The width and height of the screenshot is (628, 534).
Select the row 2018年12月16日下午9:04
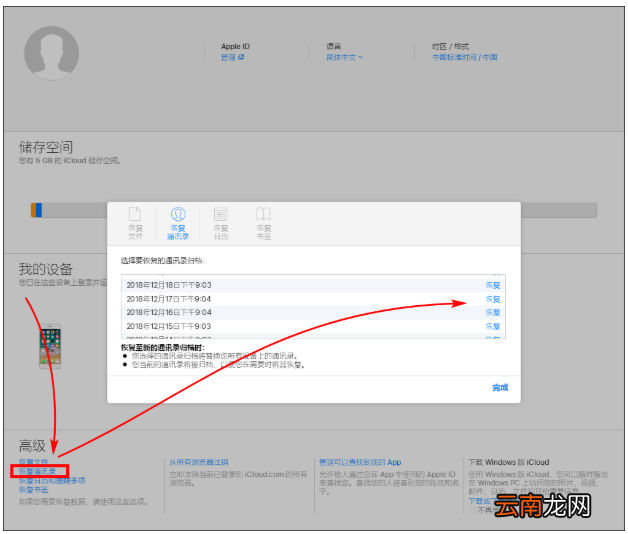coord(313,312)
